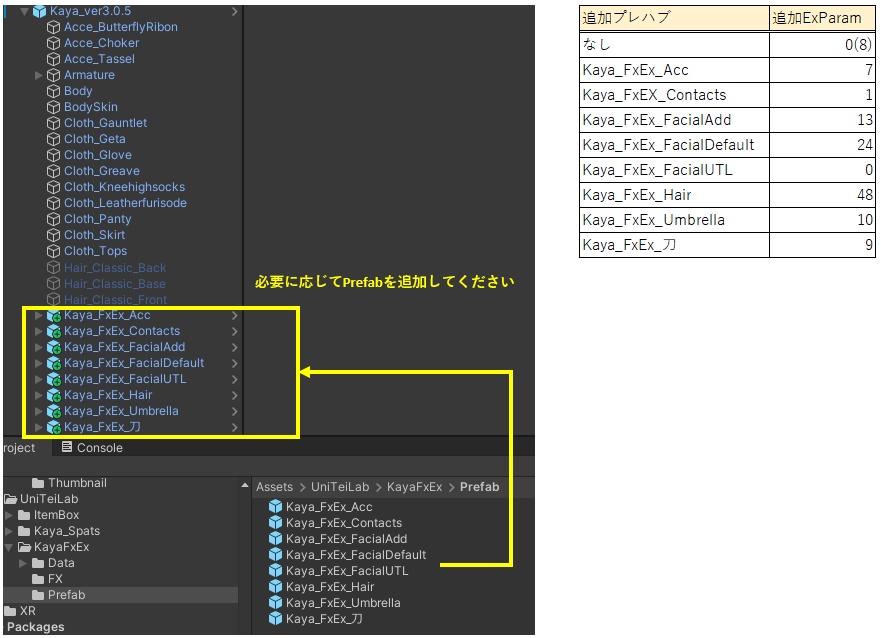The height and width of the screenshot is (638, 881).
Task: Switch to the Console tab
Action: pyautogui.click(x=92, y=448)
